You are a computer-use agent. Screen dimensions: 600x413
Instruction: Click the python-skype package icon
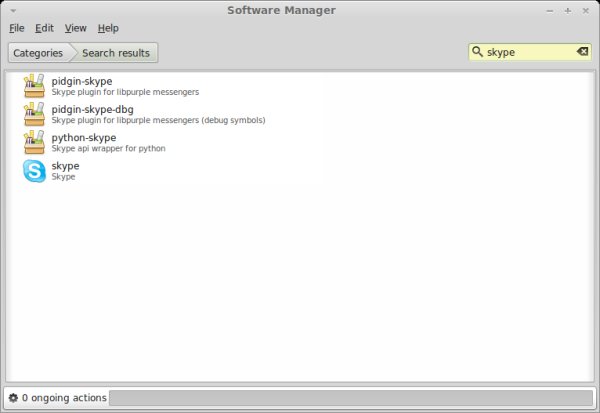[34, 143]
